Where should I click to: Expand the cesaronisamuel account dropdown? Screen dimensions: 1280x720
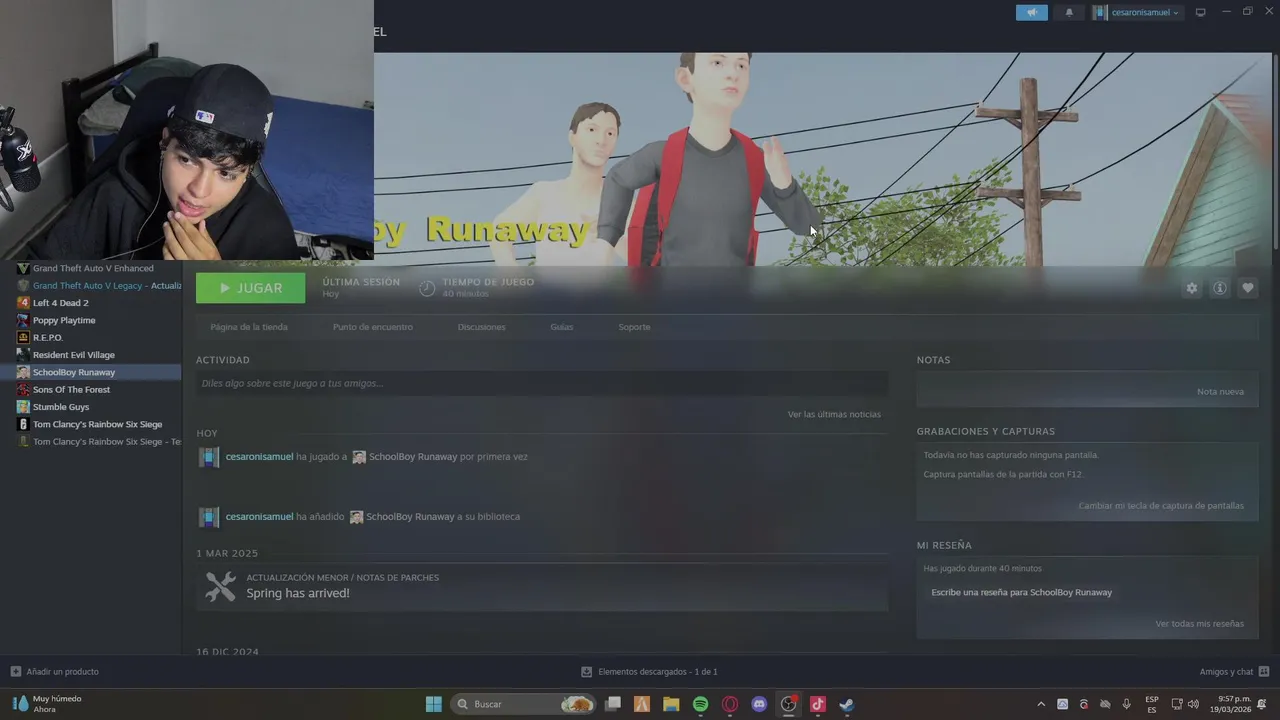click(x=1137, y=12)
